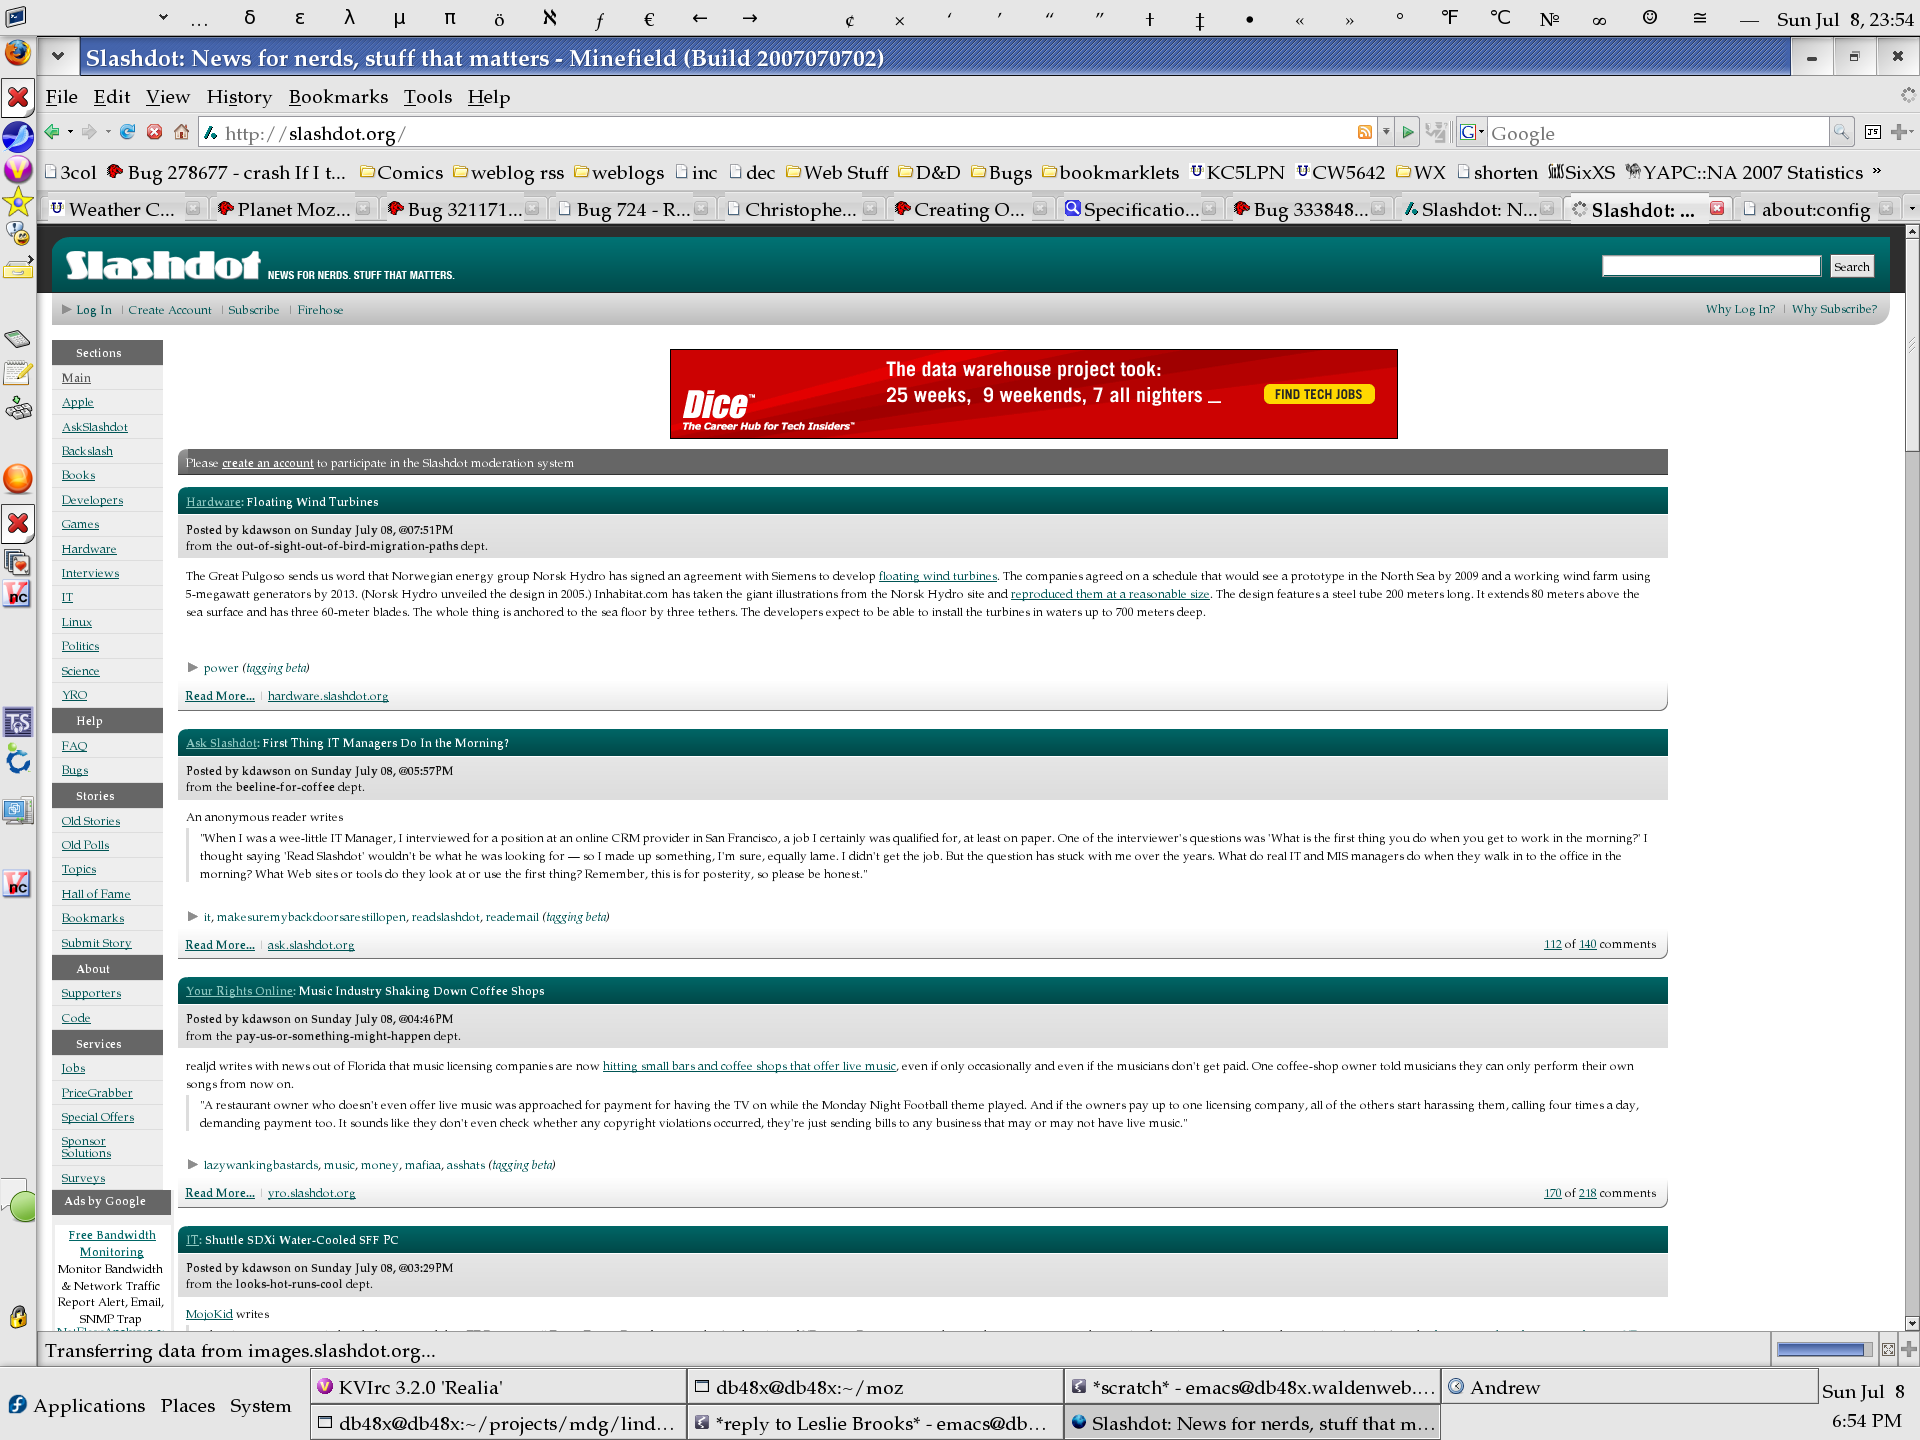Screen dimensions: 1920x1440
Task: Switch to the Andrew taskbar window
Action: pos(1628,1387)
